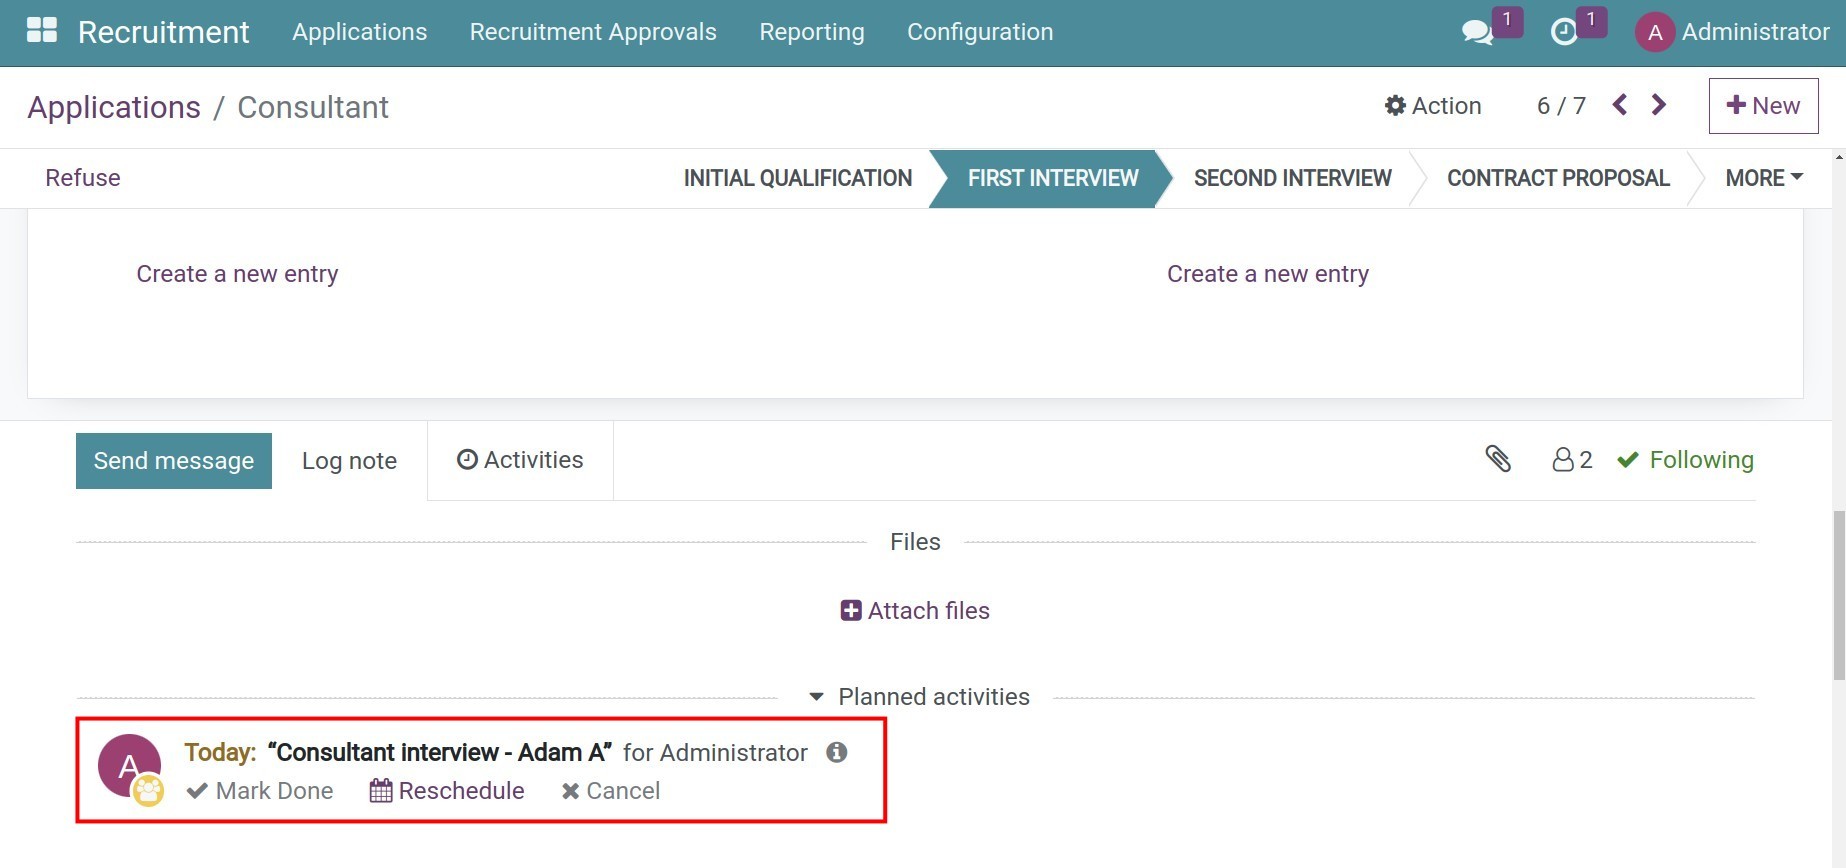This screenshot has width=1846, height=868.
Task: Go to next record arrow
Action: pyautogui.click(x=1659, y=105)
